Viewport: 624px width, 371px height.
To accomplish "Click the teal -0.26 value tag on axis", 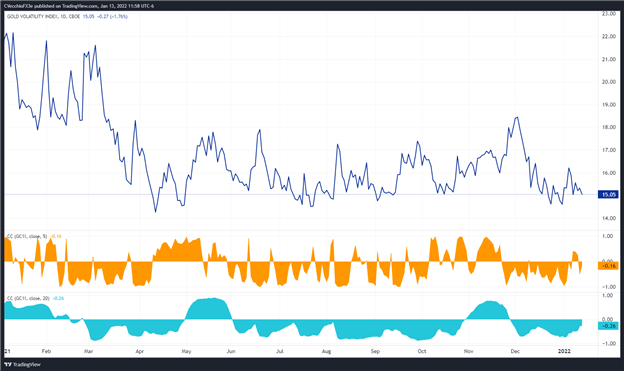I will point(608,326).
